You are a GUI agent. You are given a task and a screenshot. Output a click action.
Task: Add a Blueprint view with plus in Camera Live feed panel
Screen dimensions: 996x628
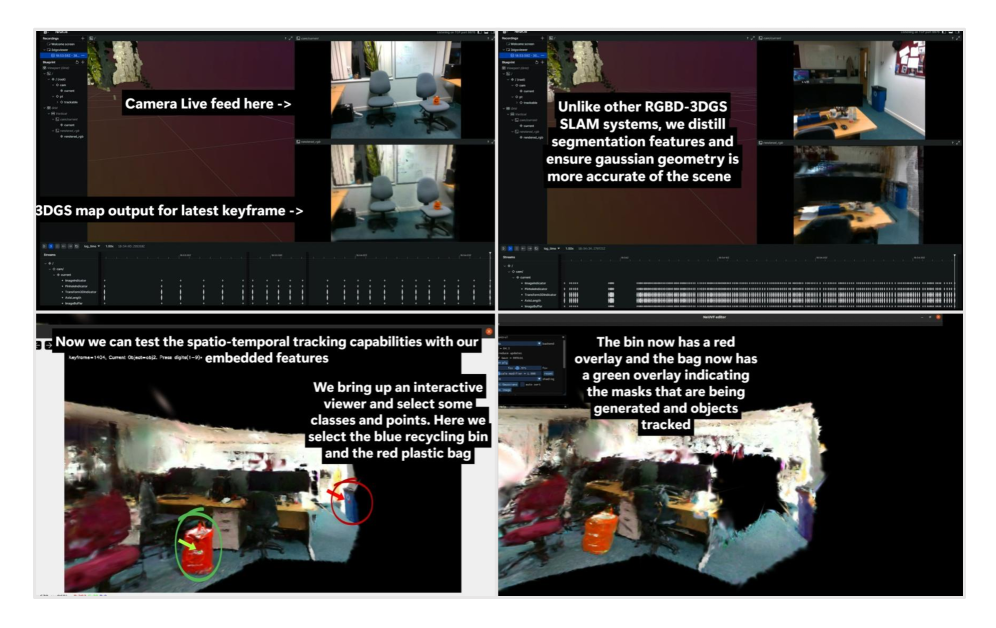point(83,62)
